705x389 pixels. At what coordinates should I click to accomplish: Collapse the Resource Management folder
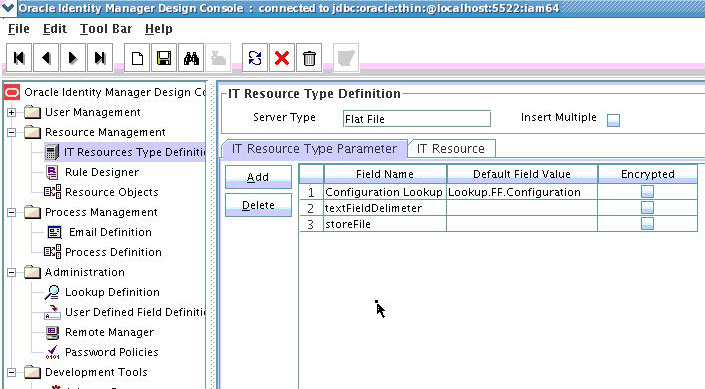pos(12,132)
